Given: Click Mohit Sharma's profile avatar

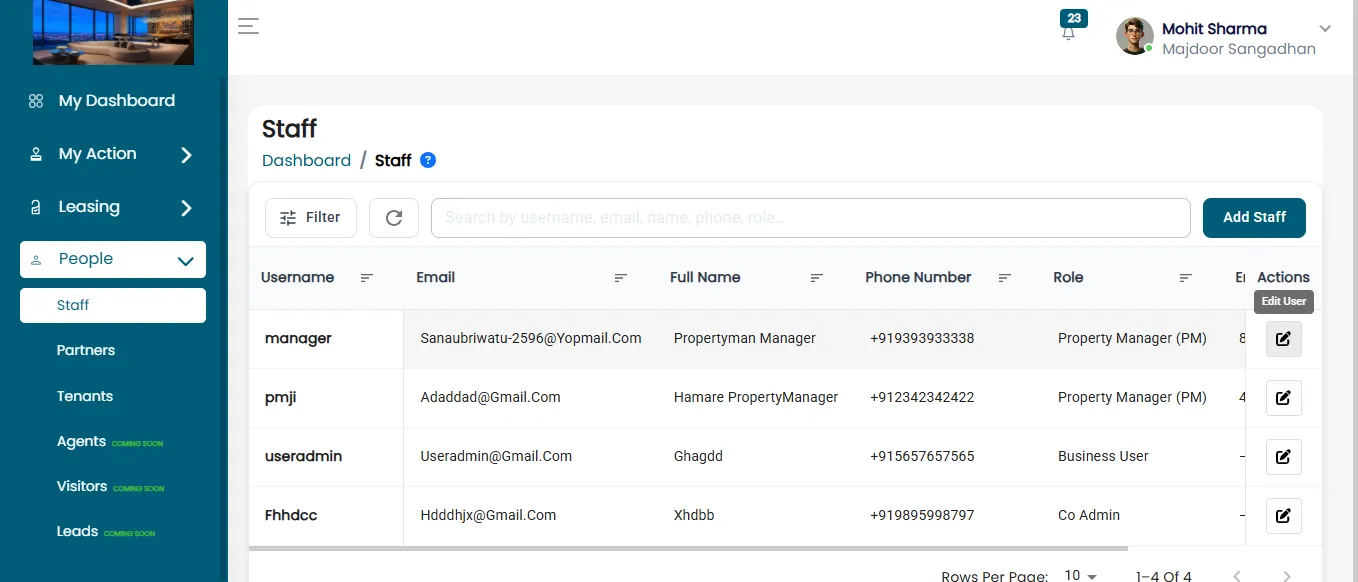Looking at the screenshot, I should click(1135, 37).
